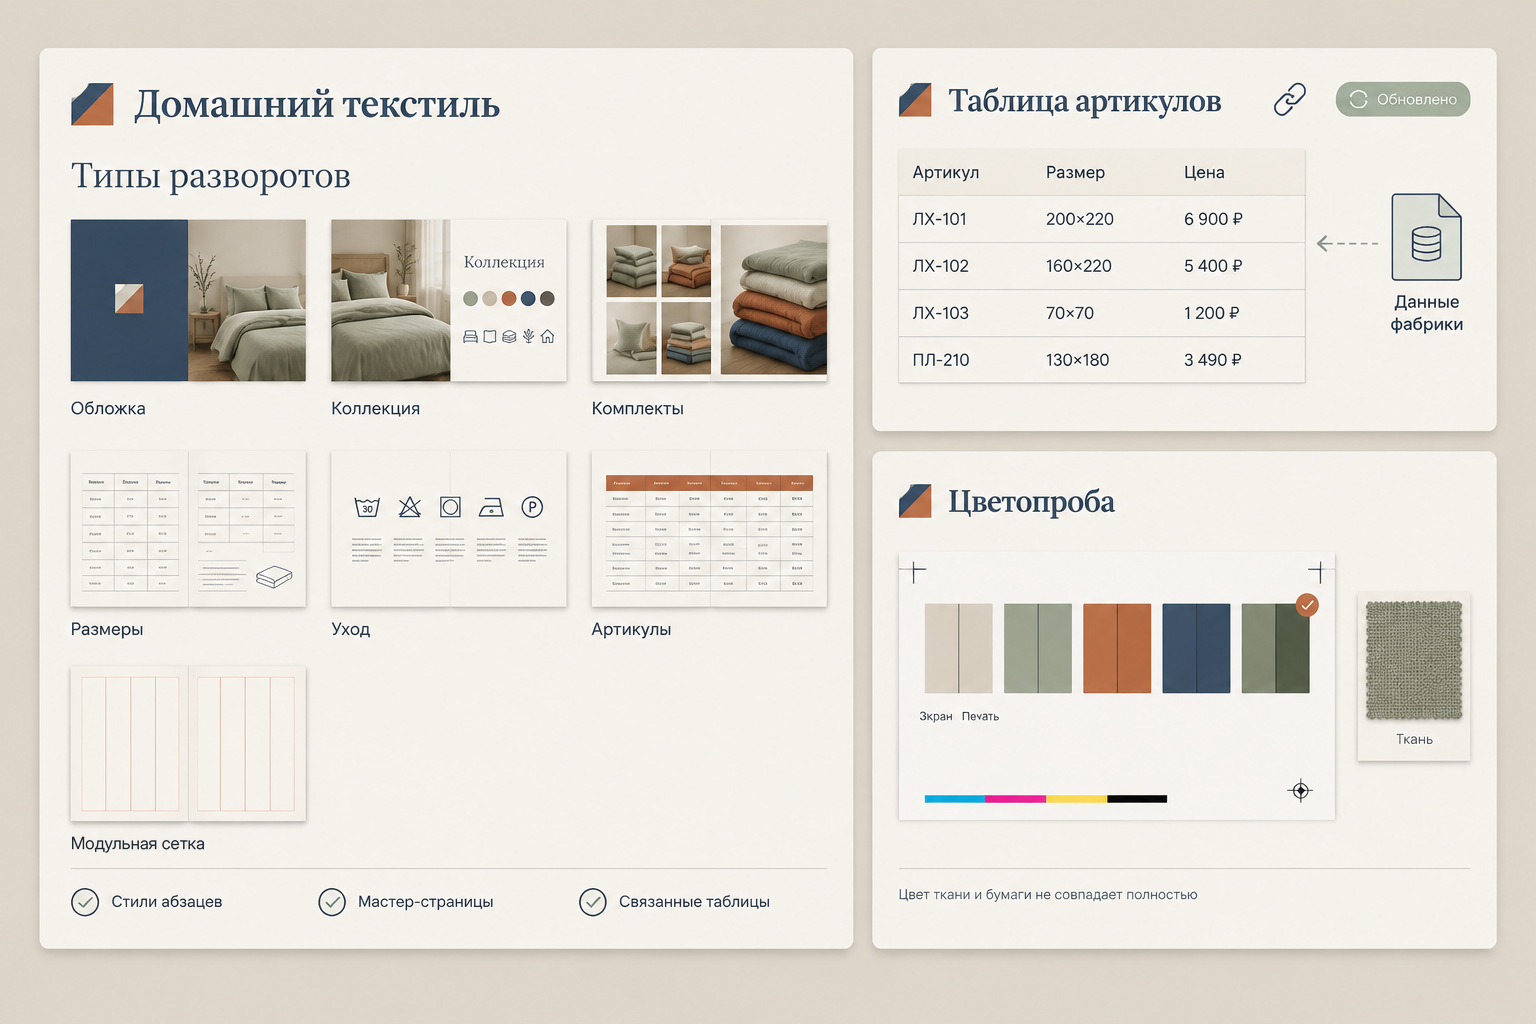Click the dry-clean P circle icon
Image resolution: width=1536 pixels, height=1024 pixels.
(532, 507)
